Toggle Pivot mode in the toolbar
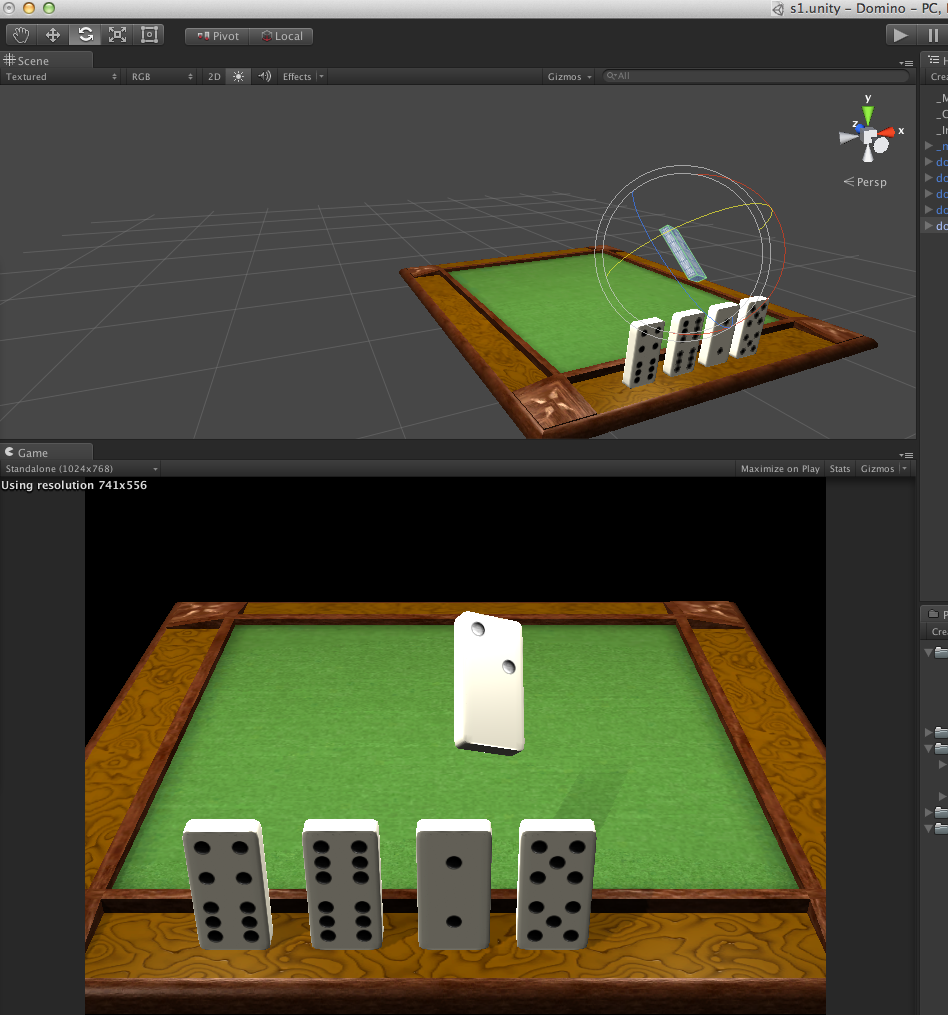Viewport: 948px width, 1015px height. pyautogui.click(x=216, y=35)
